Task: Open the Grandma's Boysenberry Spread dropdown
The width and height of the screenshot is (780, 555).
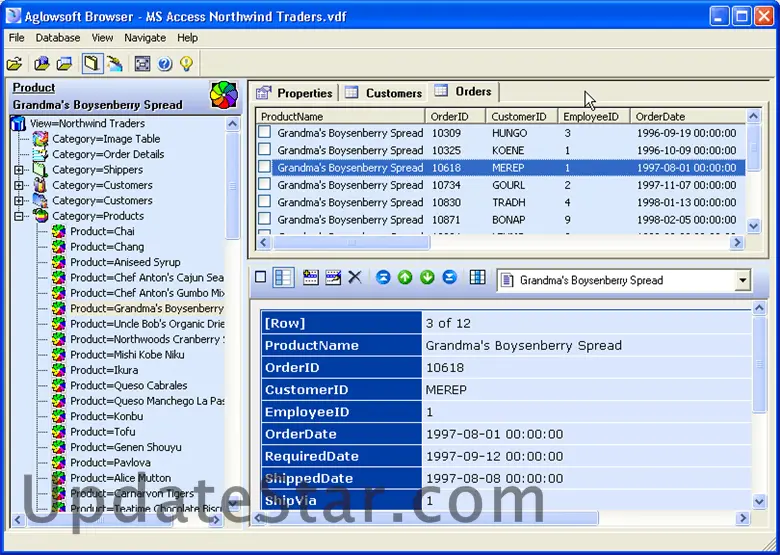Action: [x=742, y=281]
